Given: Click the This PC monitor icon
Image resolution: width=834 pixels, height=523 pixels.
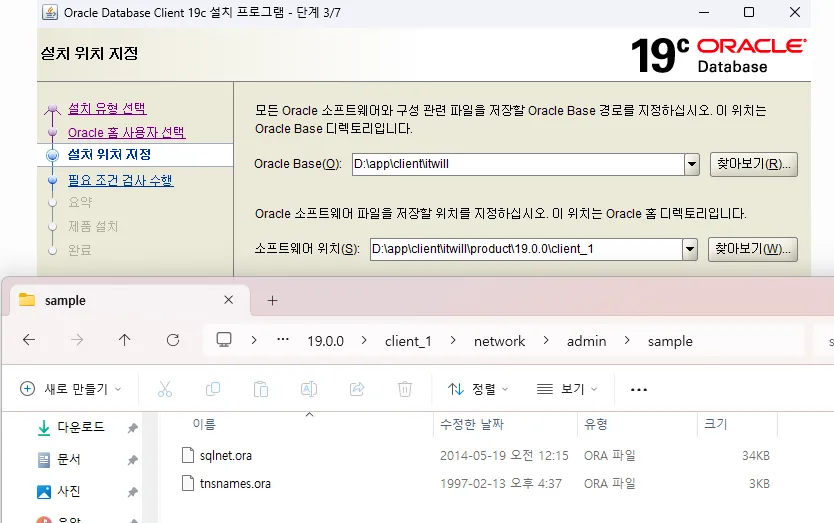Looking at the screenshot, I should point(224,340).
